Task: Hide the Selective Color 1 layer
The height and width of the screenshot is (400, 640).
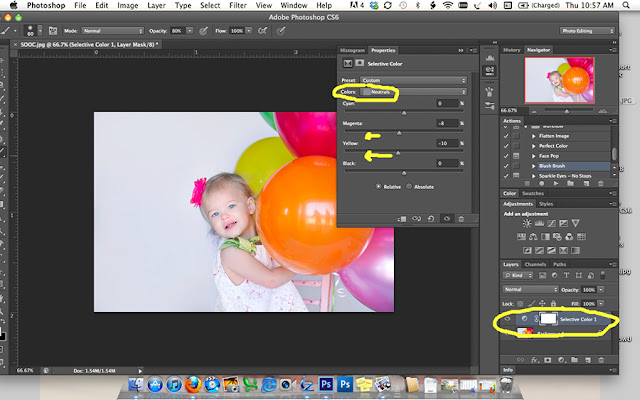Action: pyautogui.click(x=509, y=319)
